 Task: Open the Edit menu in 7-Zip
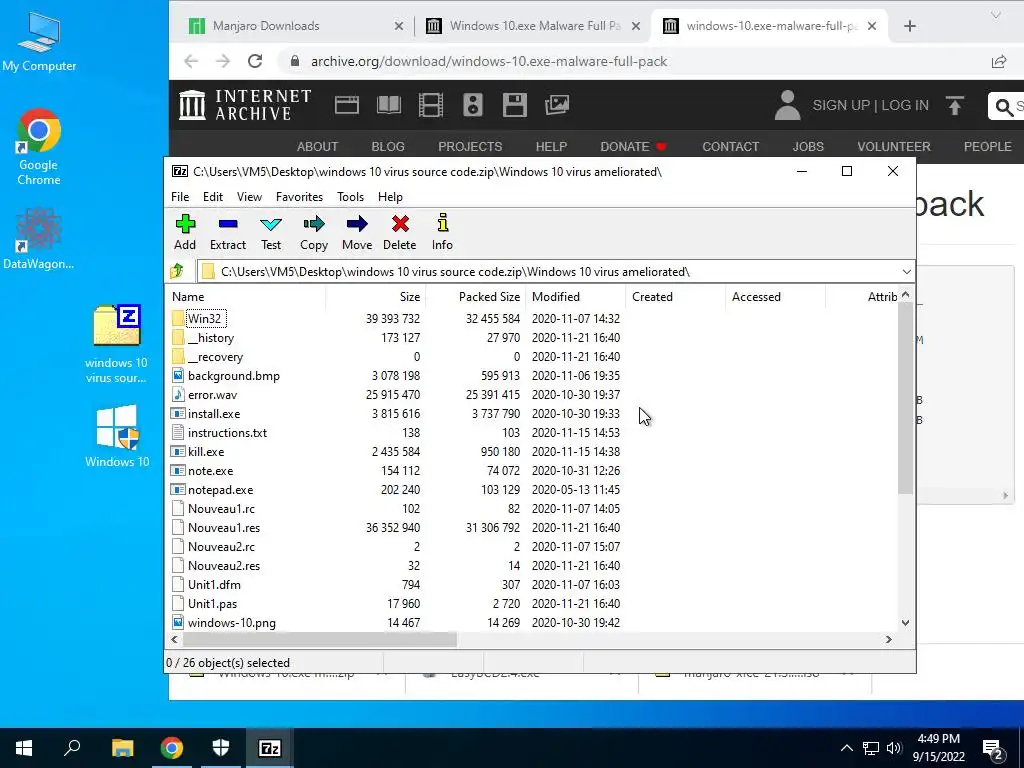tap(213, 197)
